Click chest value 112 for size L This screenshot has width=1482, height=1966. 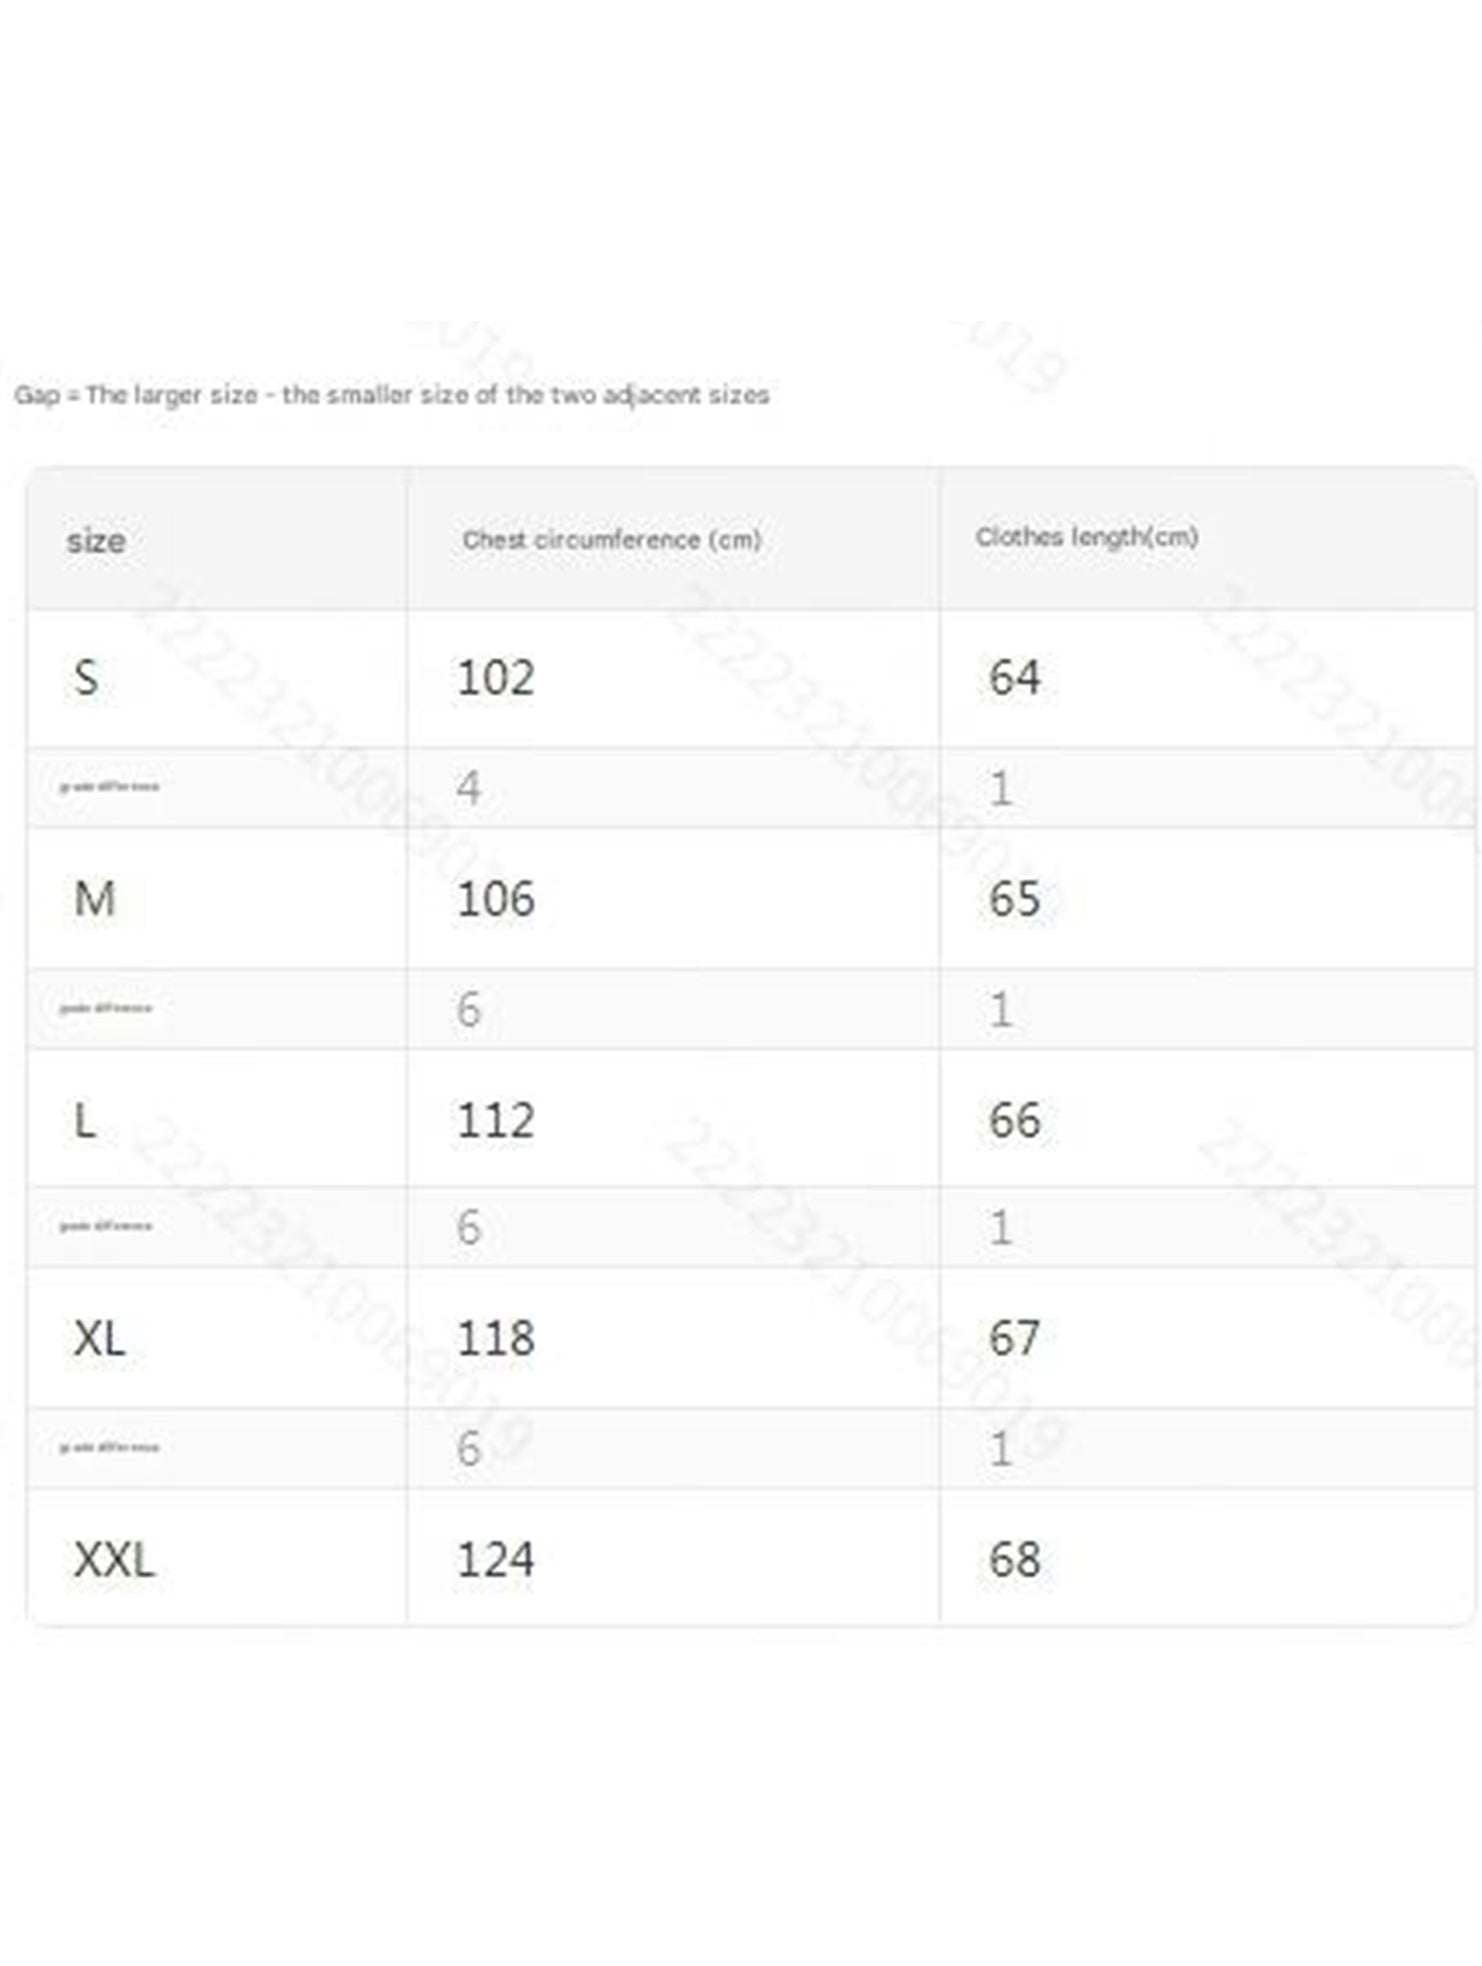(x=495, y=1120)
